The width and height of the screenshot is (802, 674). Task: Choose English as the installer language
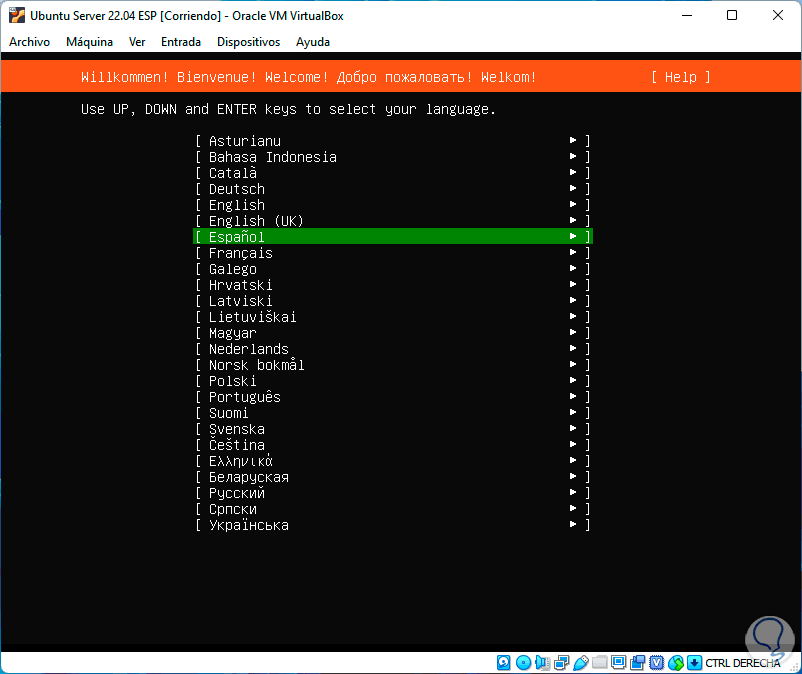pyautogui.click(x=393, y=205)
